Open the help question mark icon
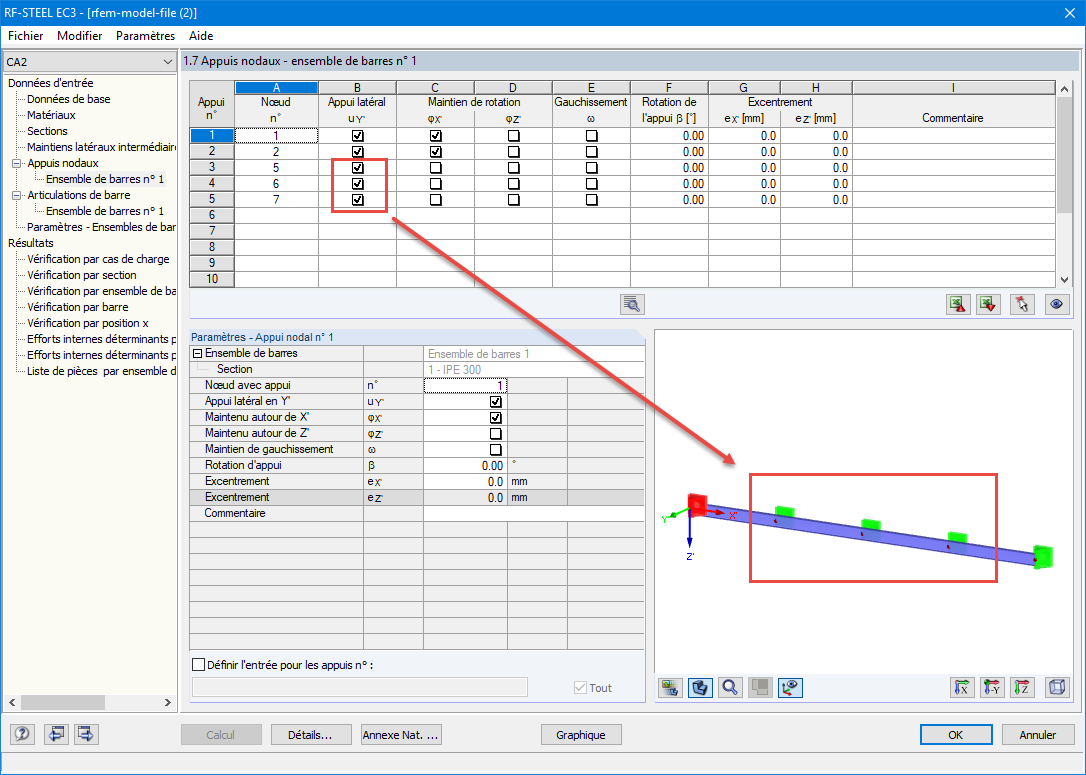The height and width of the screenshot is (775, 1086). (22, 734)
